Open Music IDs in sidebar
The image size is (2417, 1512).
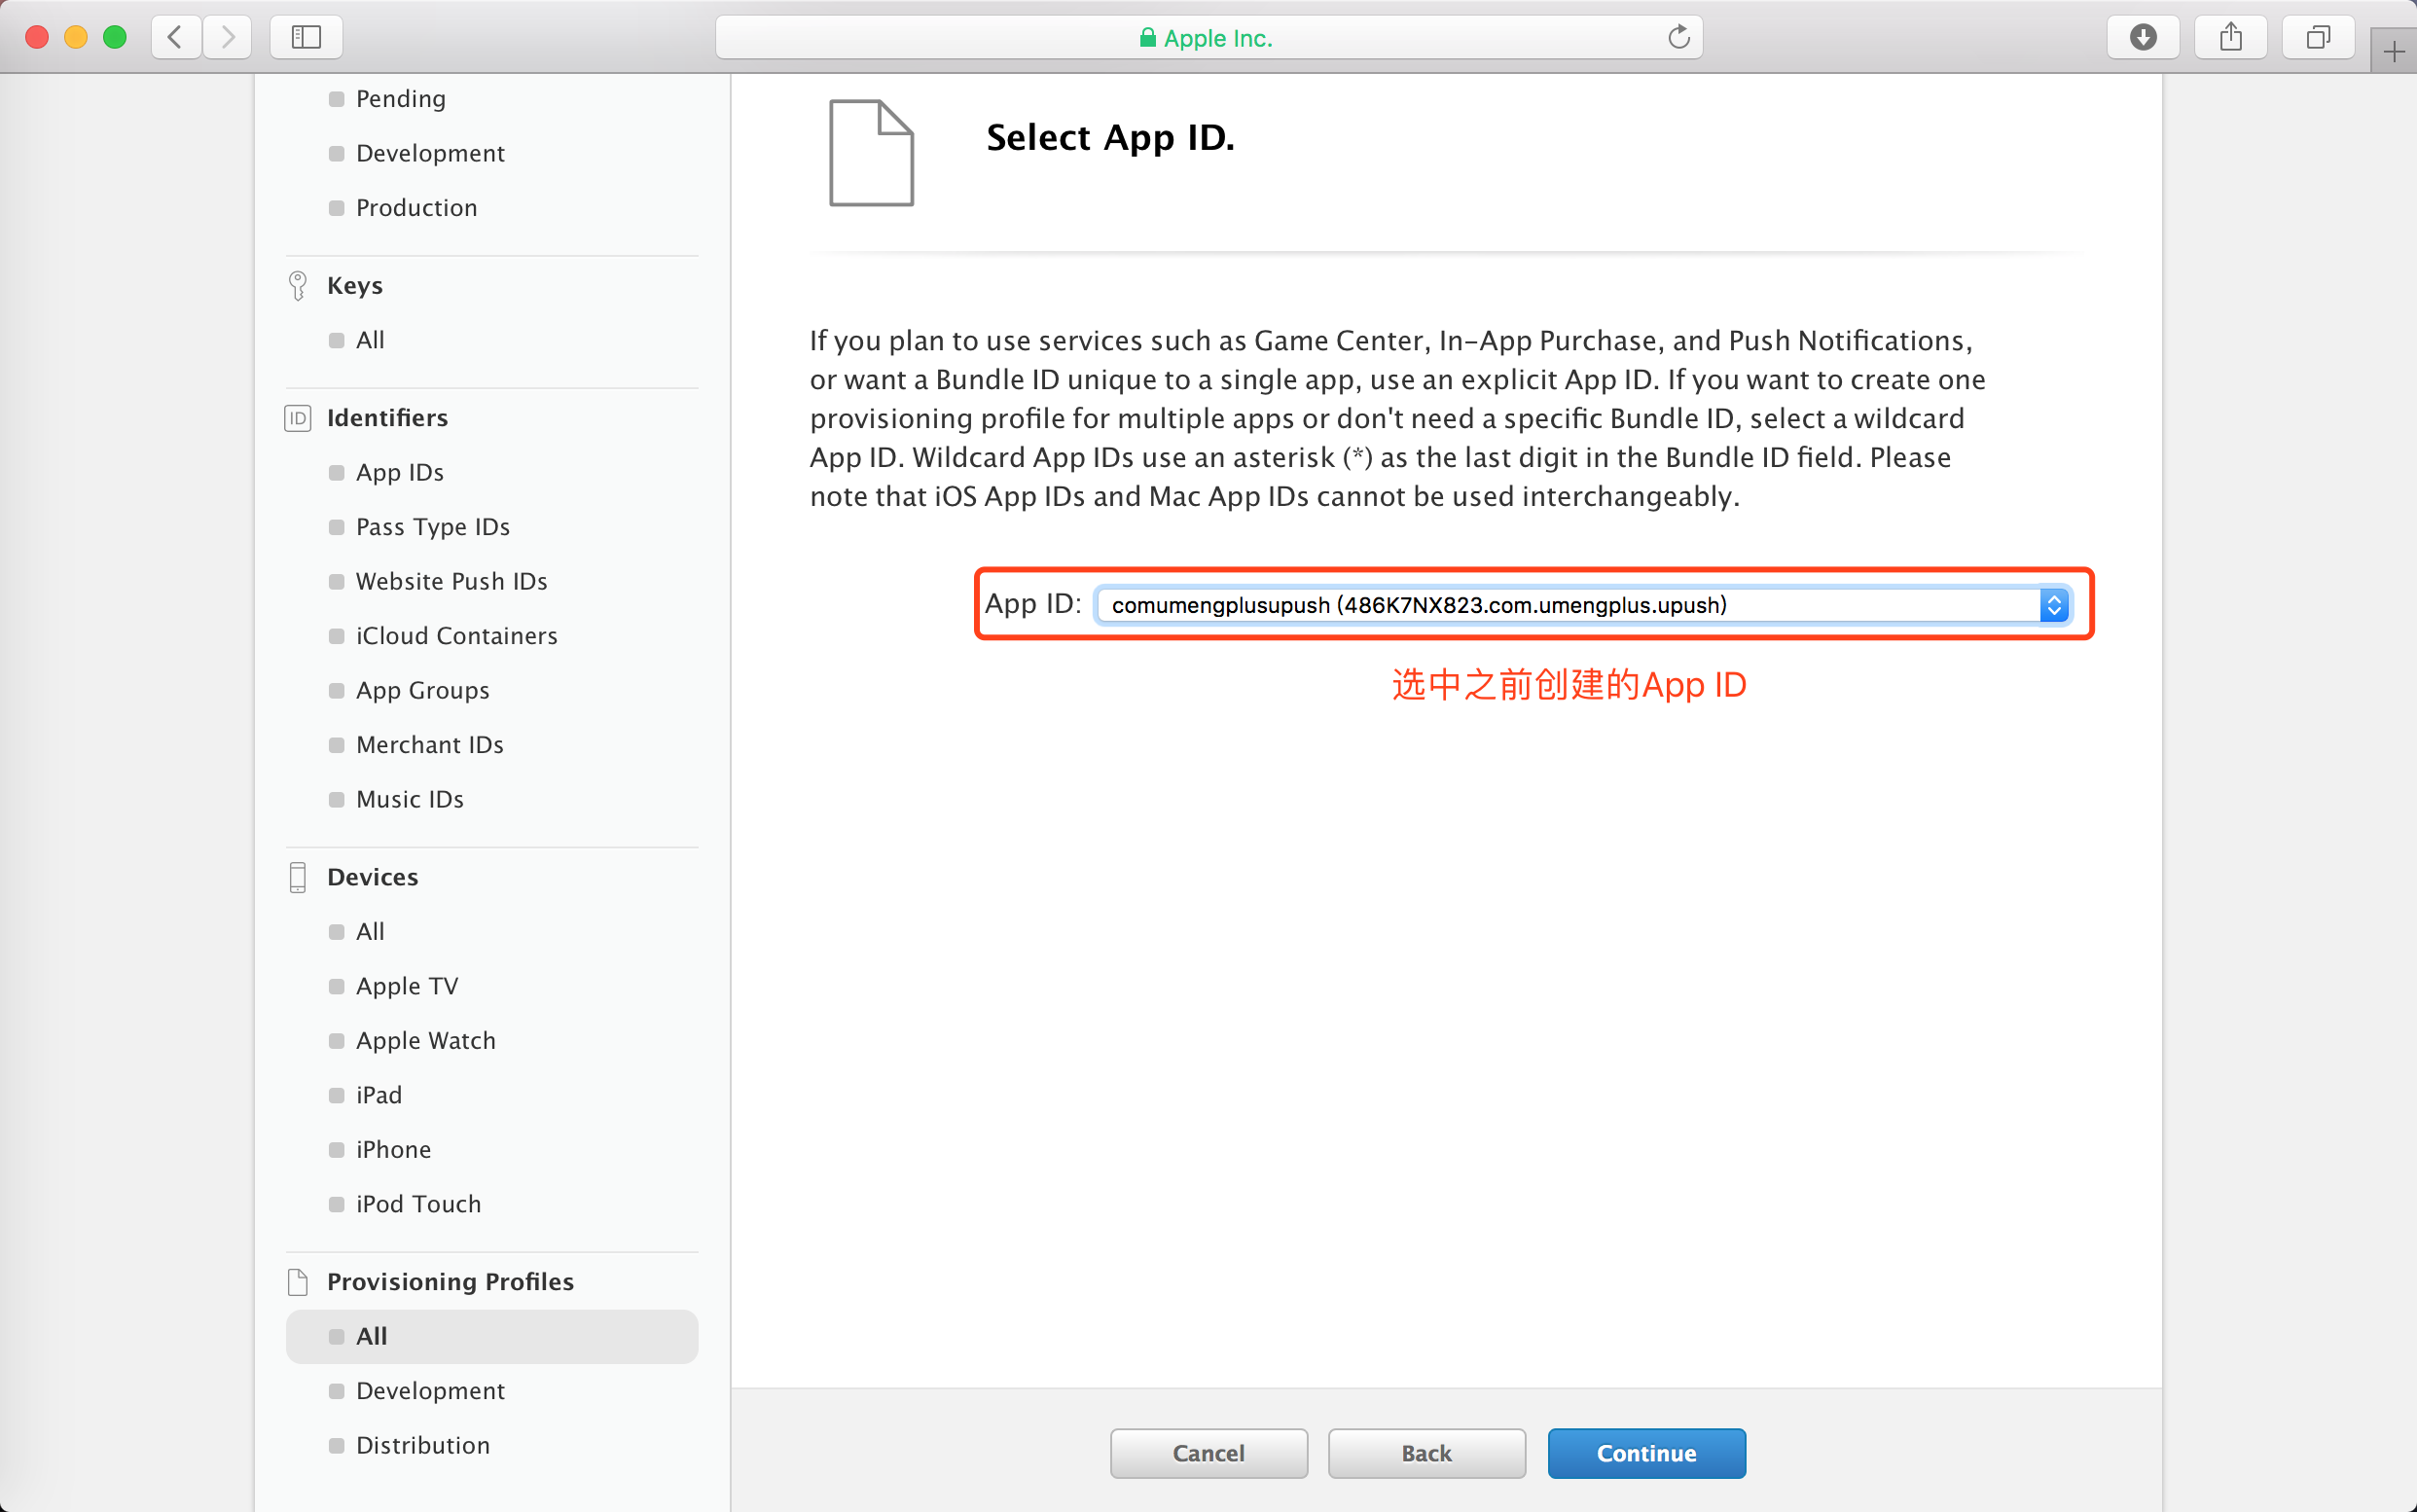410,800
